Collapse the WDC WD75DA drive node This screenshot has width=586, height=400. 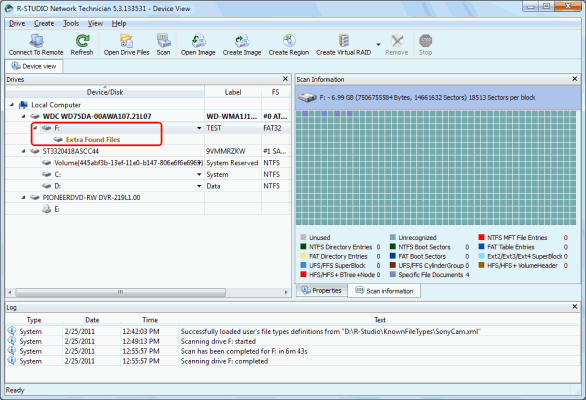point(24,116)
